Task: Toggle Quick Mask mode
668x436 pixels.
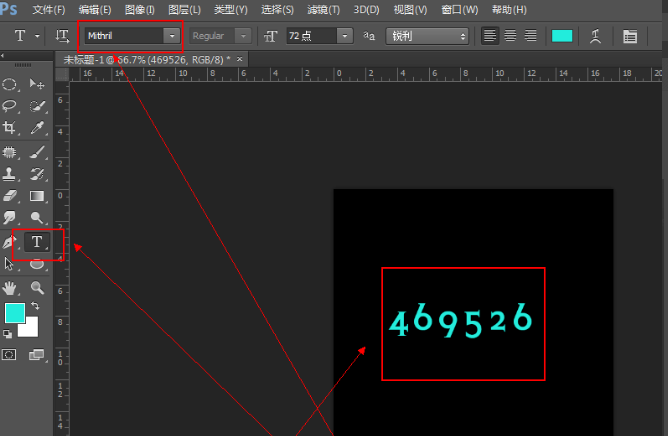Action: coord(9,355)
